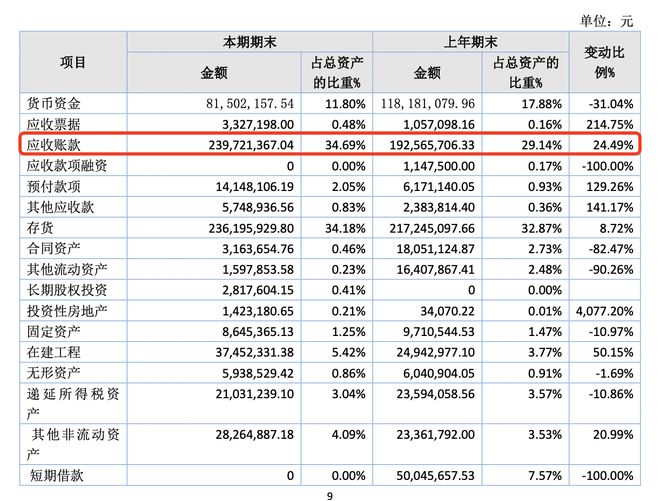This screenshot has width=660, height=501.
Task: Click amount 34,070.22
Action: (x=447, y=312)
